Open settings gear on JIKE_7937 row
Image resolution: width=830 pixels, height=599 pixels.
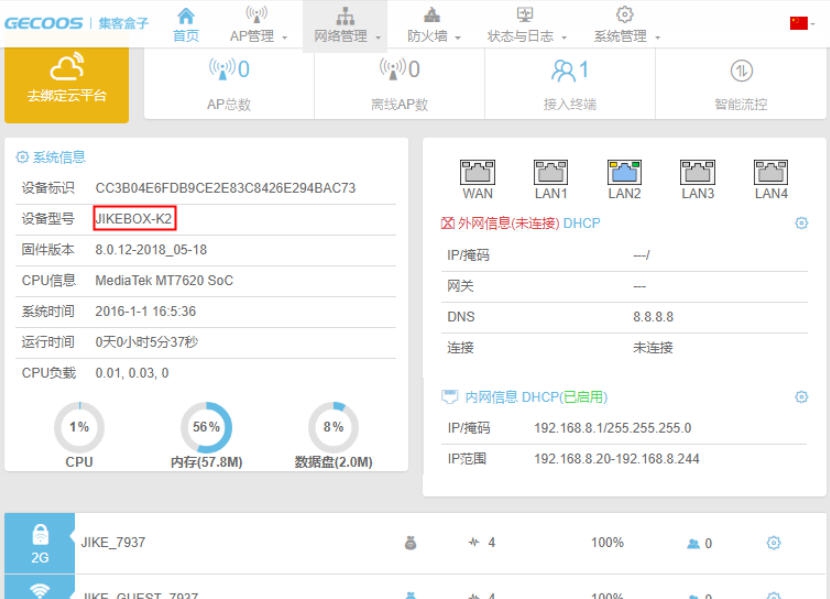pyautogui.click(x=772, y=542)
